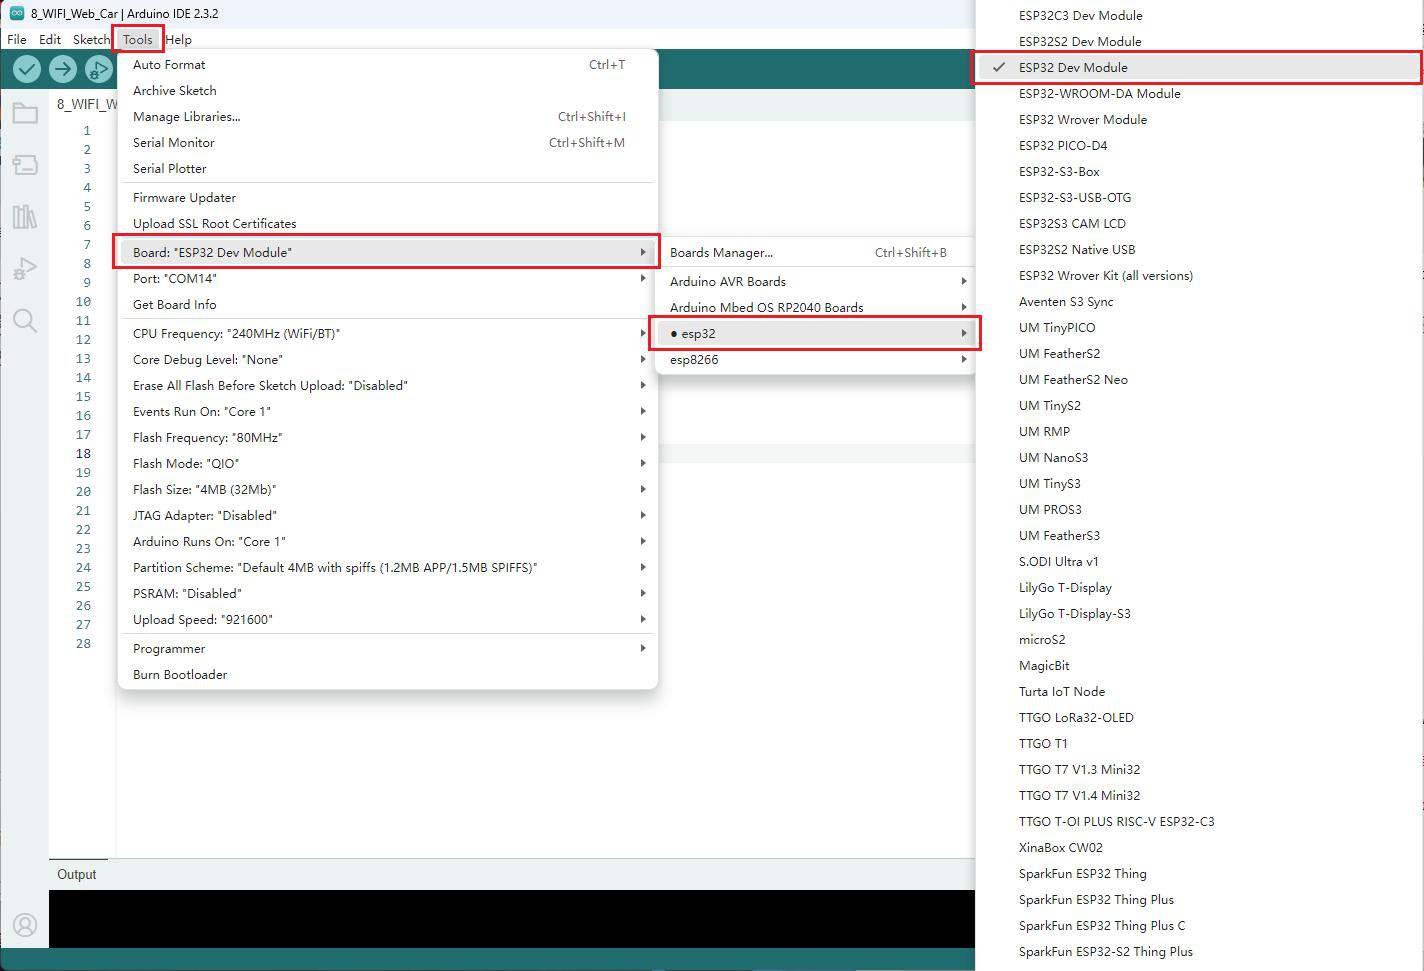
Task: Start Debugging with the play-bug icon
Action: point(99,69)
